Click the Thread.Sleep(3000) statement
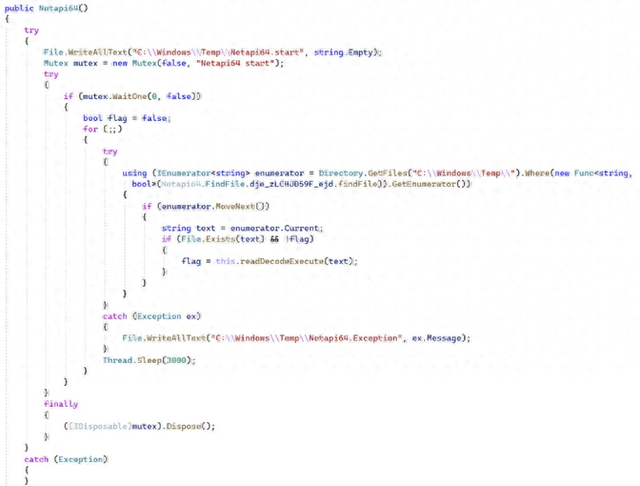The width and height of the screenshot is (640, 486). click(149, 360)
